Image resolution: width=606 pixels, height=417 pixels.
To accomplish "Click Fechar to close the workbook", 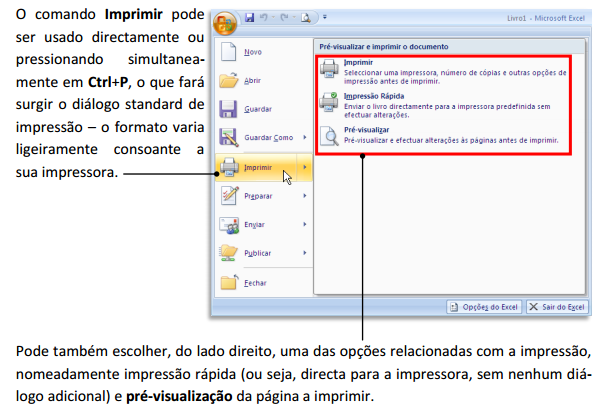I will tap(254, 283).
